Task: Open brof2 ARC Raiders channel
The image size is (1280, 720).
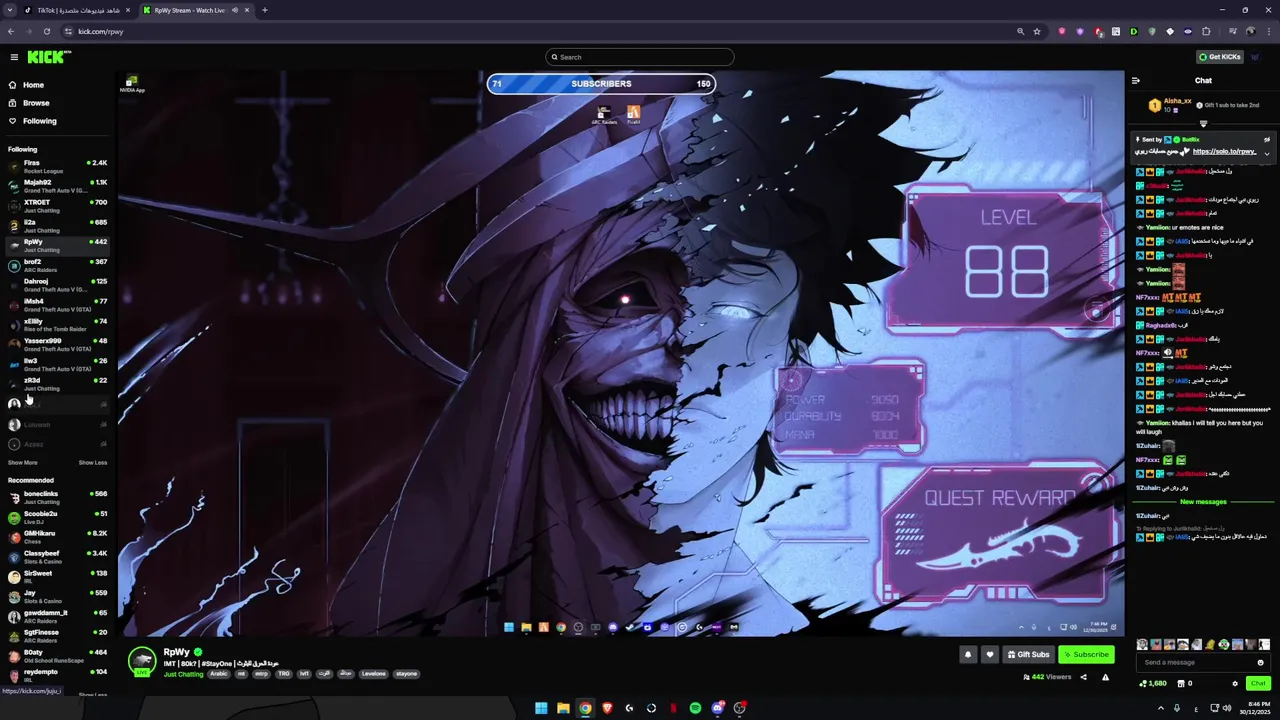Action: pyautogui.click(x=57, y=265)
